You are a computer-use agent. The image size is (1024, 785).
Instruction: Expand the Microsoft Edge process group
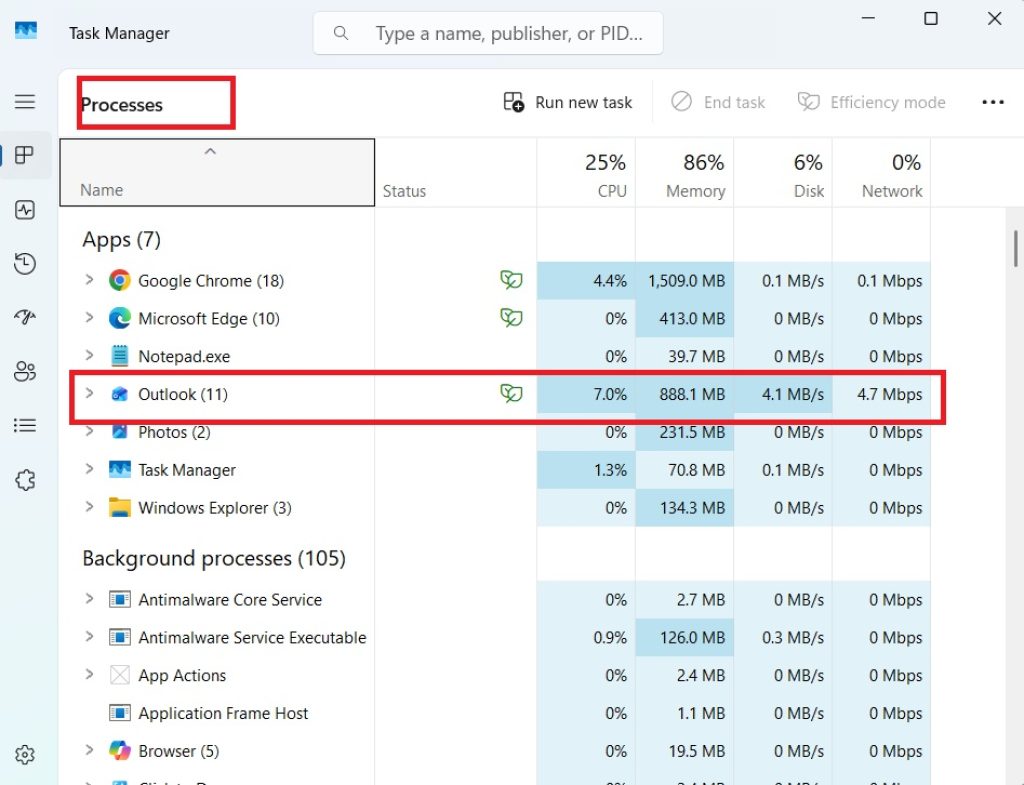89,318
